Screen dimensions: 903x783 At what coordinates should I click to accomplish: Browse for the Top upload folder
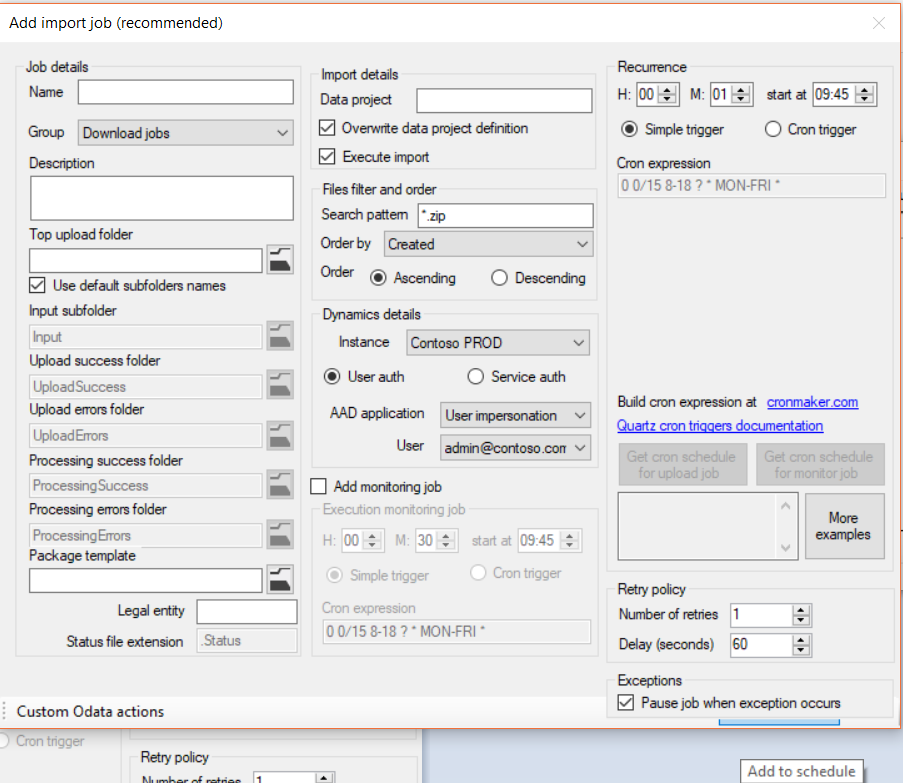280,260
